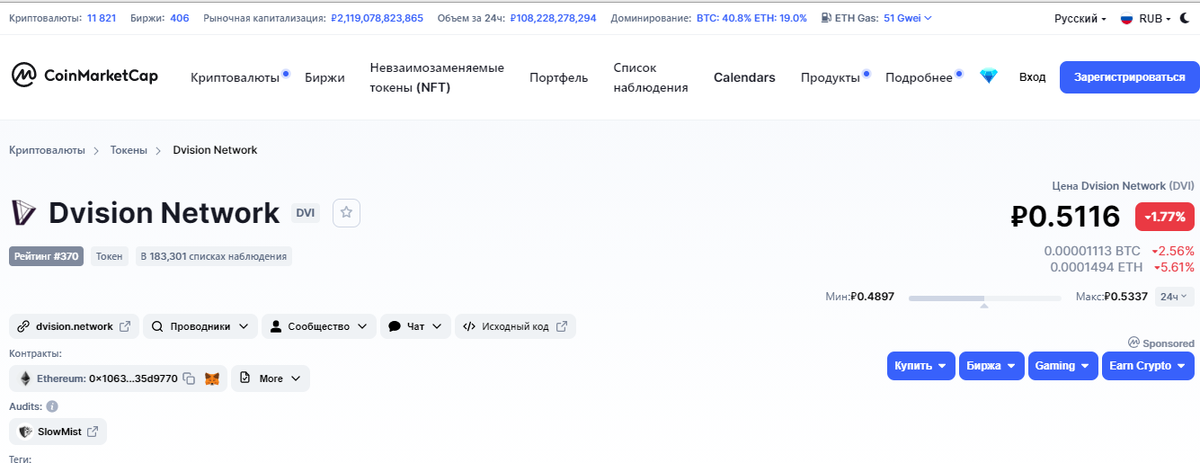Add Dvision Network to watchlist star
The image size is (1200, 463).
[346, 213]
